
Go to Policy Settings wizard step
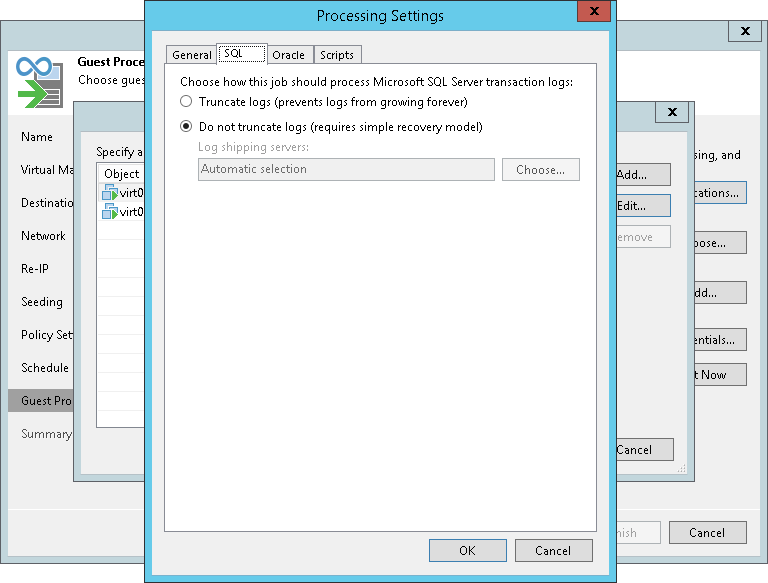[47, 335]
